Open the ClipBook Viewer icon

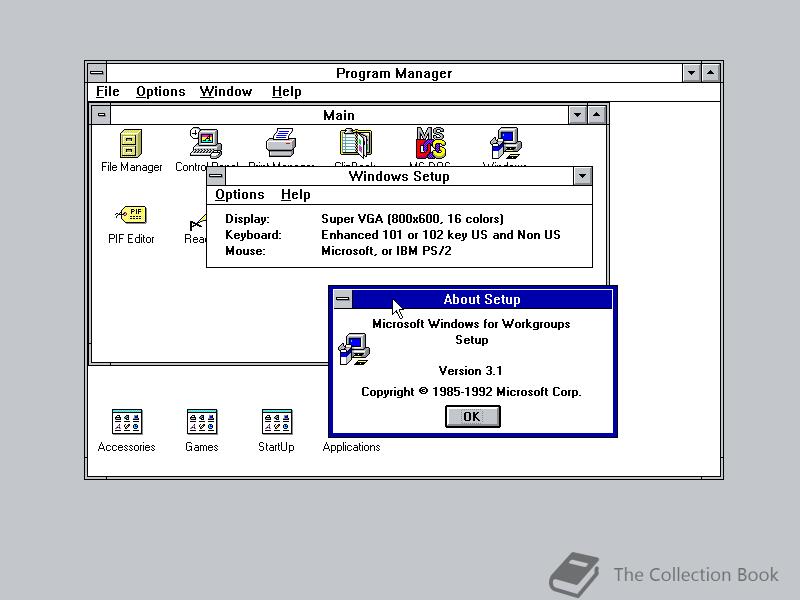[356, 143]
